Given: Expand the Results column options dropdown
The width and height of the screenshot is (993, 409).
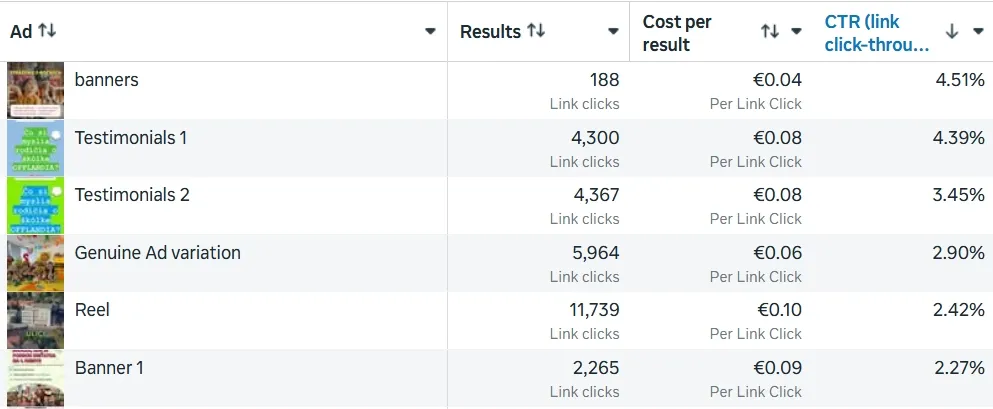Looking at the screenshot, I should point(613,32).
